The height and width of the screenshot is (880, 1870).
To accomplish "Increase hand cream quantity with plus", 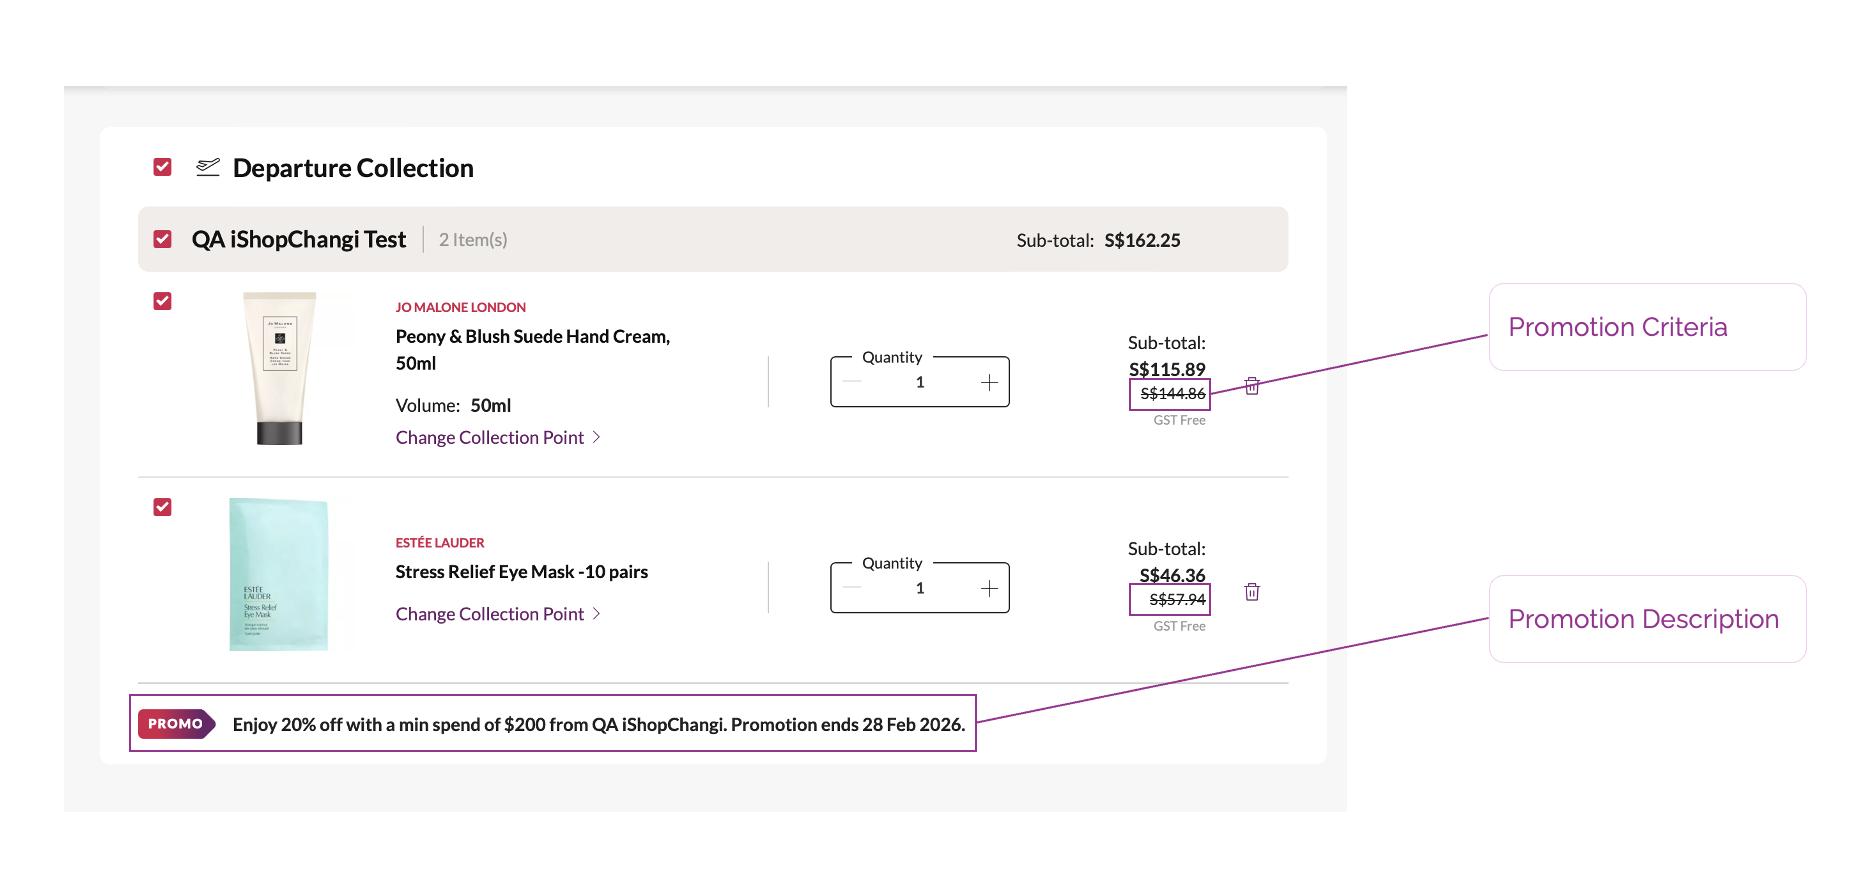I will 989,383.
